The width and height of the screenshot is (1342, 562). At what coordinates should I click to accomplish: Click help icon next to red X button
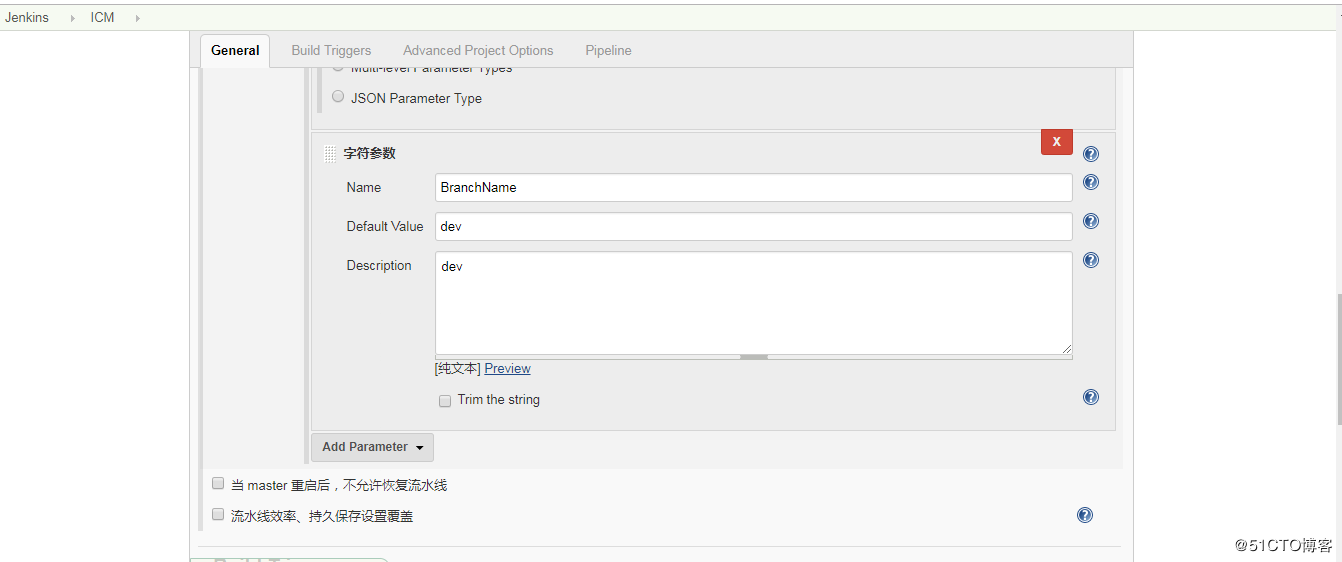coord(1091,154)
